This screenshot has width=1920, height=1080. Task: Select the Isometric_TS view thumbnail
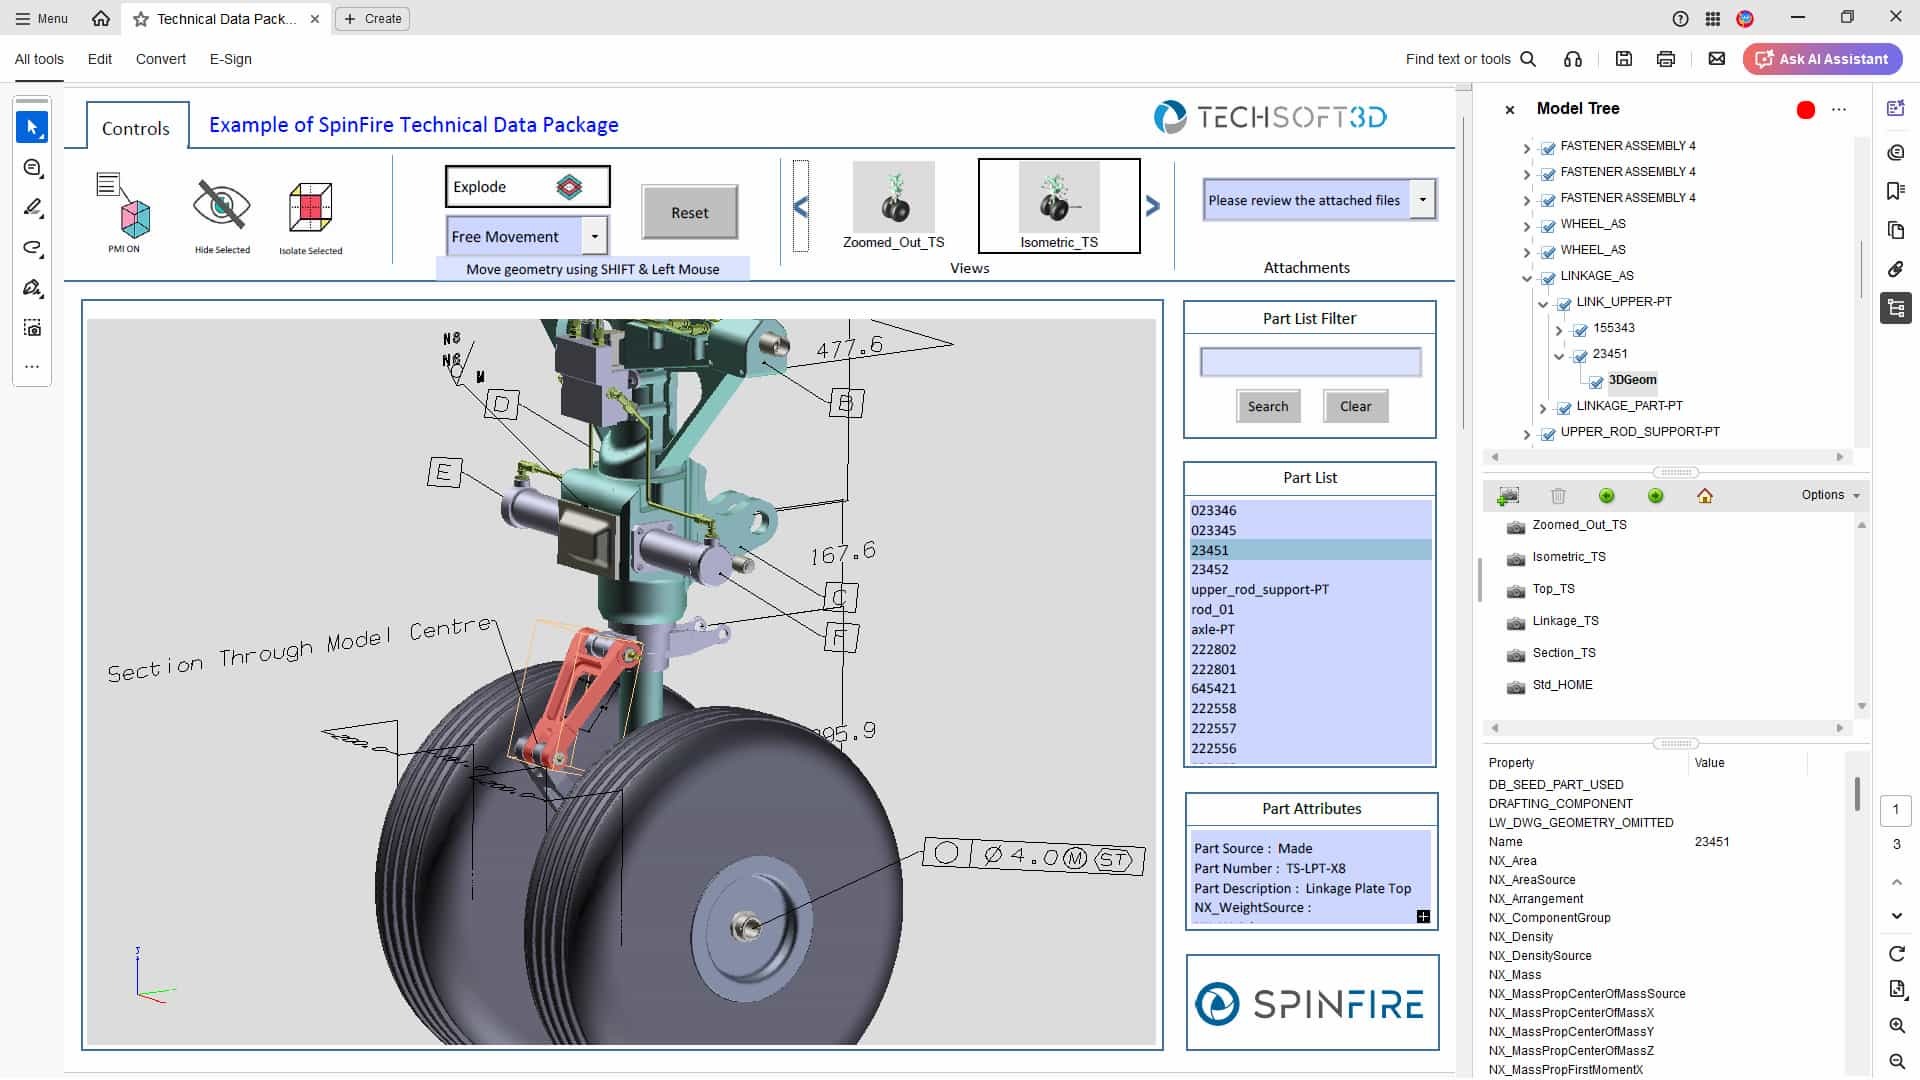[x=1059, y=205]
